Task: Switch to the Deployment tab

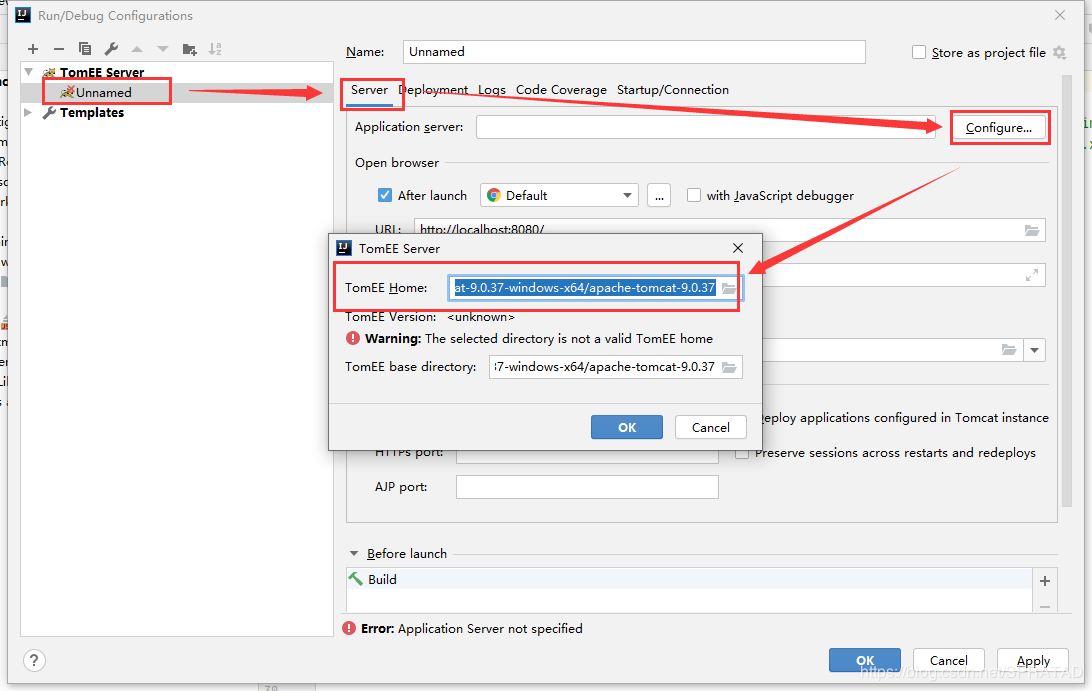Action: [x=434, y=90]
